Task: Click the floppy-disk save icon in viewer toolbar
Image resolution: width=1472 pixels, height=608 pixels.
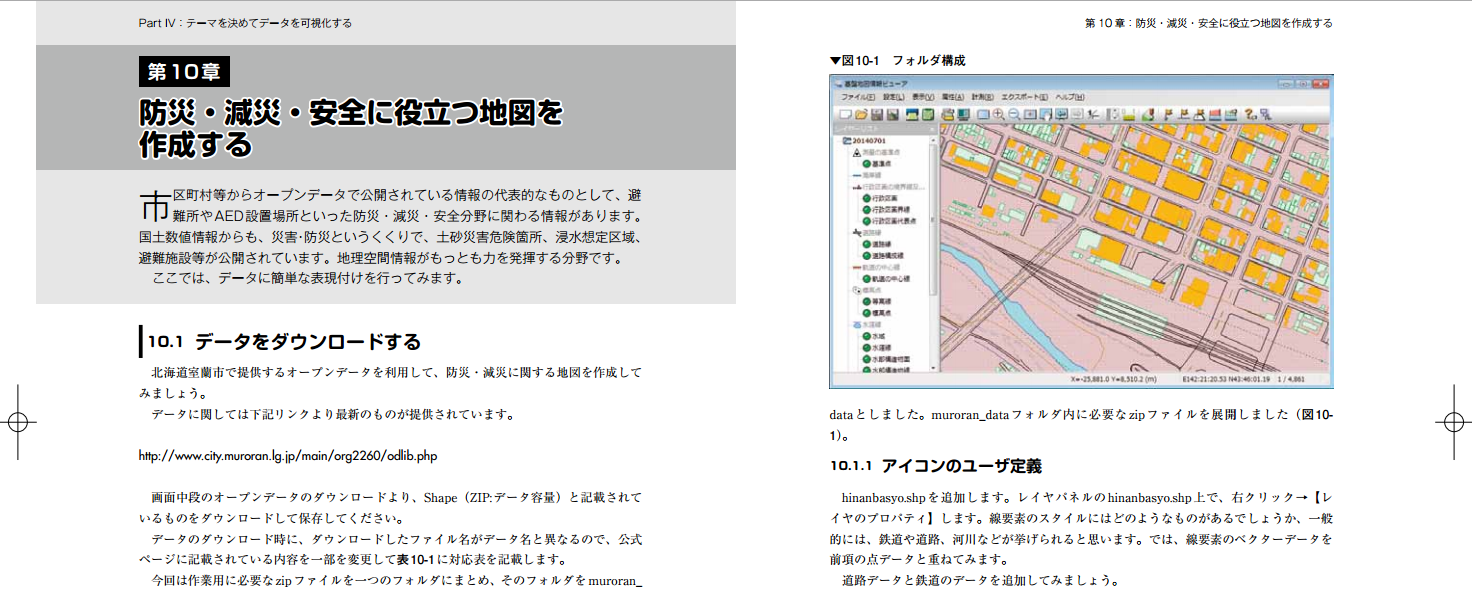Action: coord(877,114)
